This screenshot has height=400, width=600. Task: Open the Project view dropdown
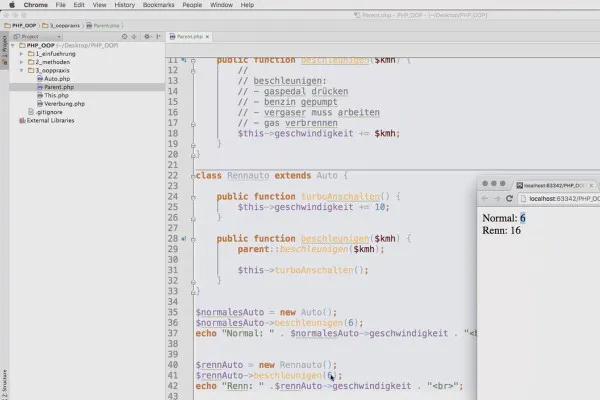tap(37, 37)
